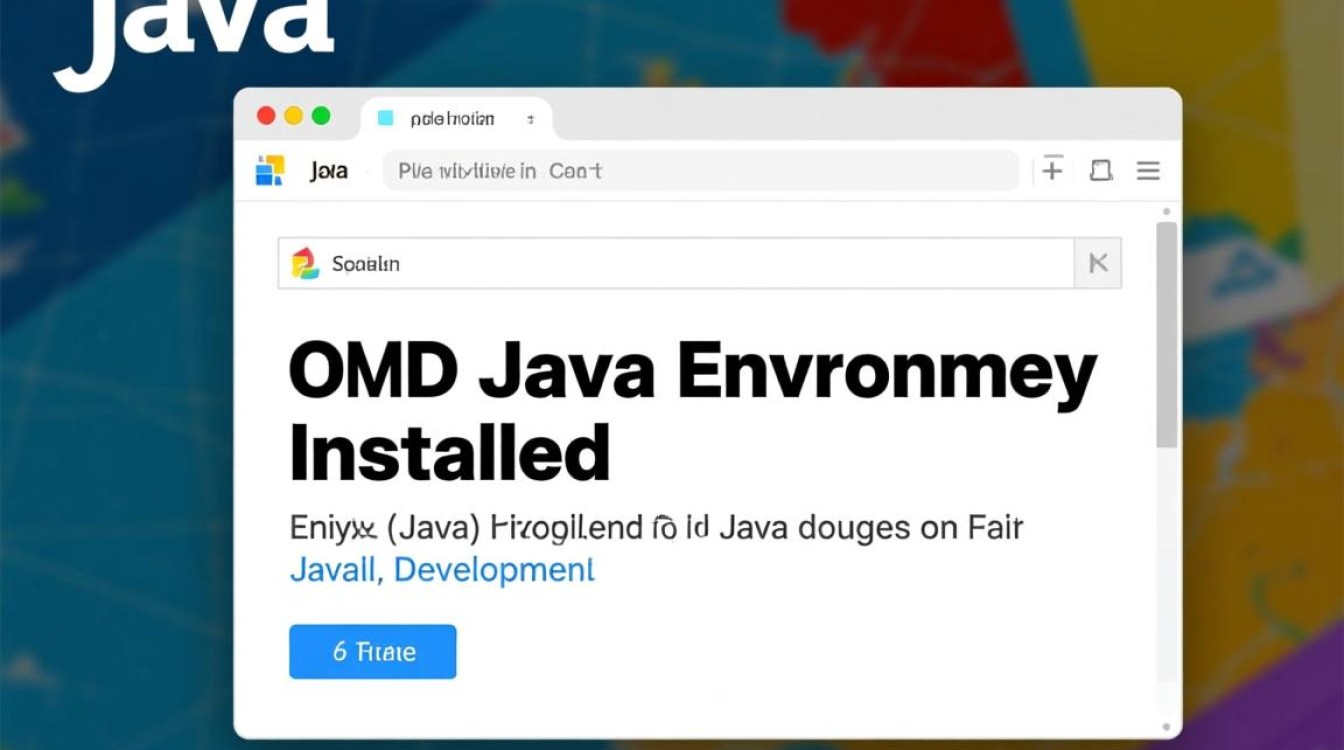Click the blue '6 Fitate' button
The height and width of the screenshot is (750, 1344).
372,651
